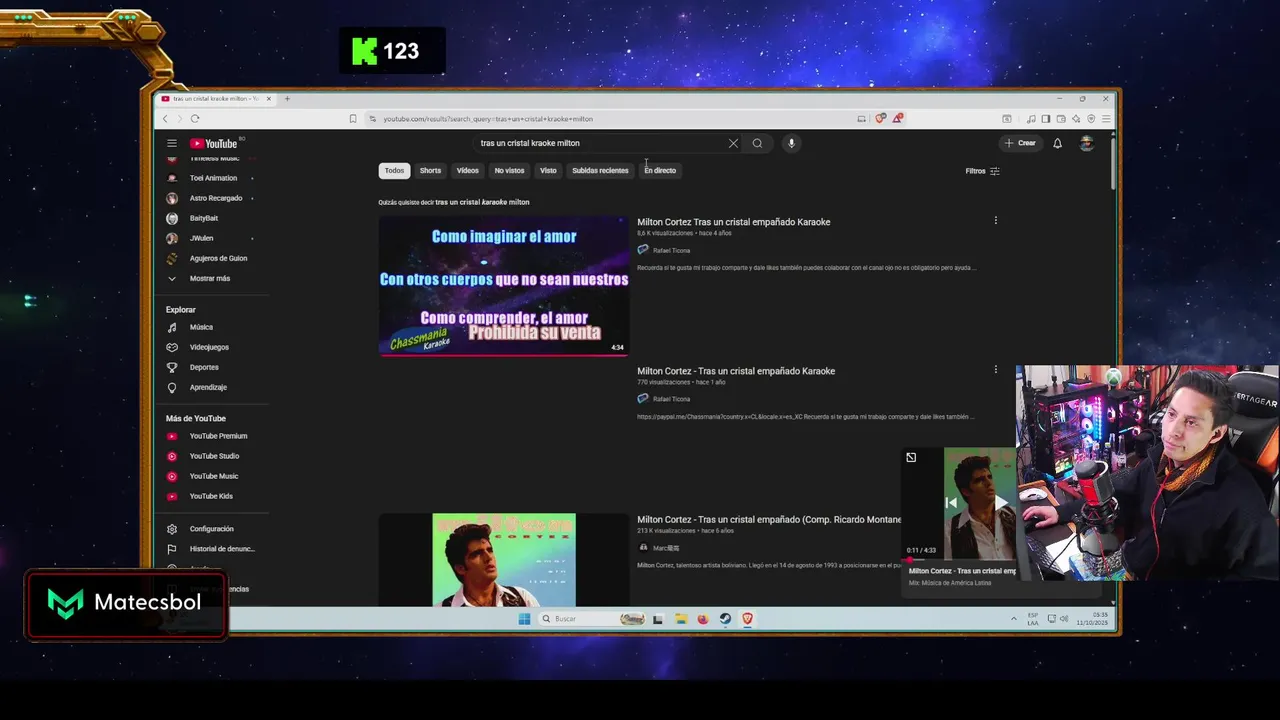Open 'Milton Cortez - Tras un cristal empañado Karaoke' title
Viewport: 1280px width, 720px height.
(736, 371)
